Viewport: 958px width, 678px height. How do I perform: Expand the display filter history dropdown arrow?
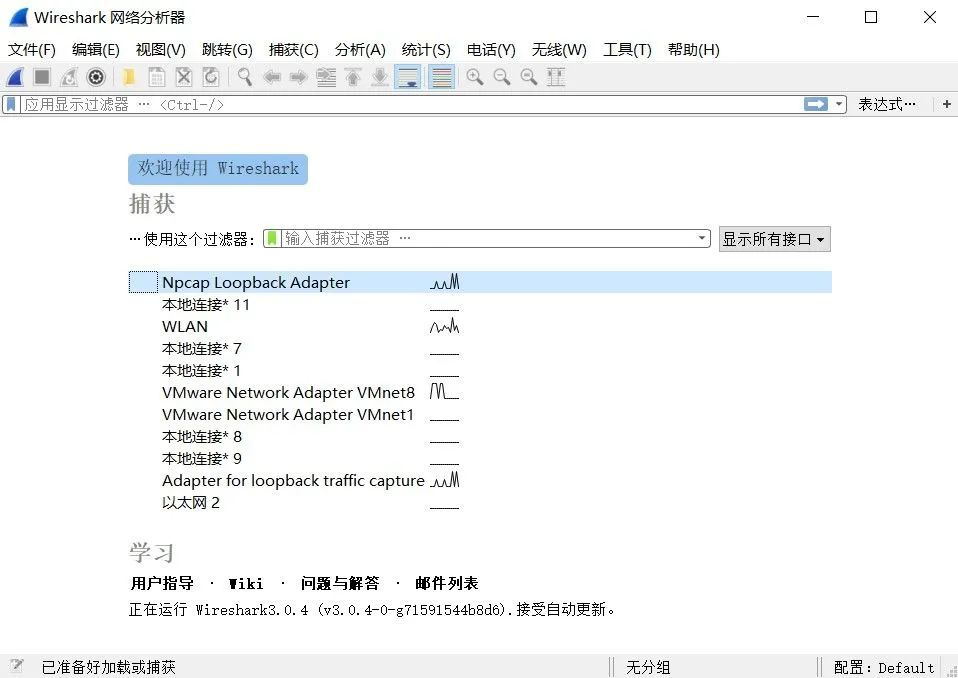tap(839, 104)
